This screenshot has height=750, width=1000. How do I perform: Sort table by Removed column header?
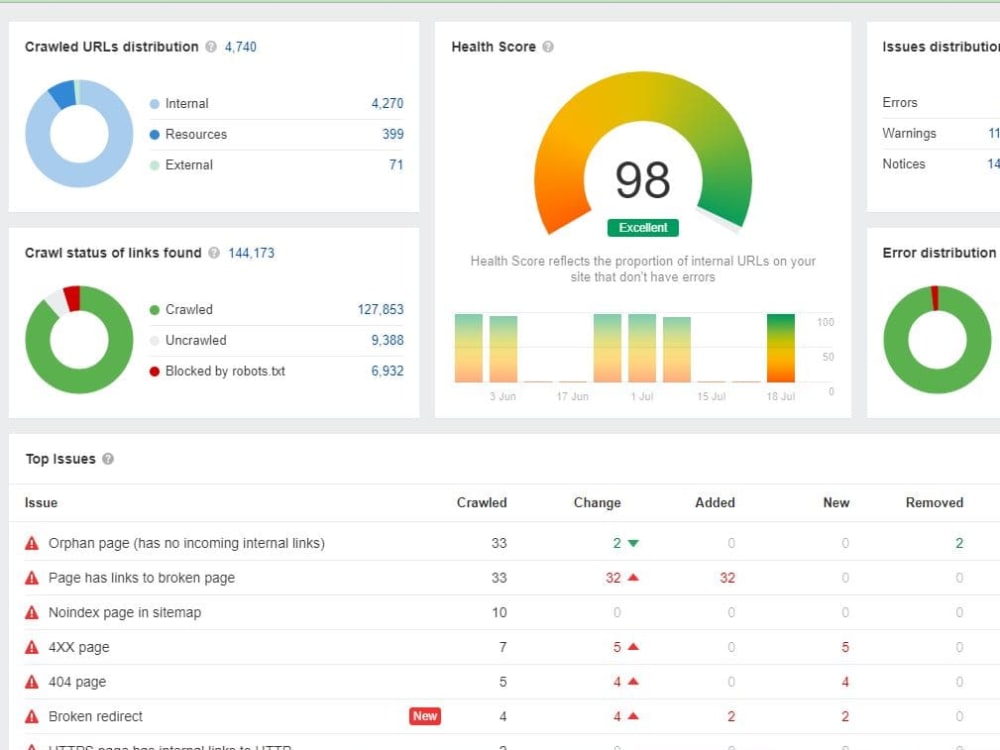934,503
